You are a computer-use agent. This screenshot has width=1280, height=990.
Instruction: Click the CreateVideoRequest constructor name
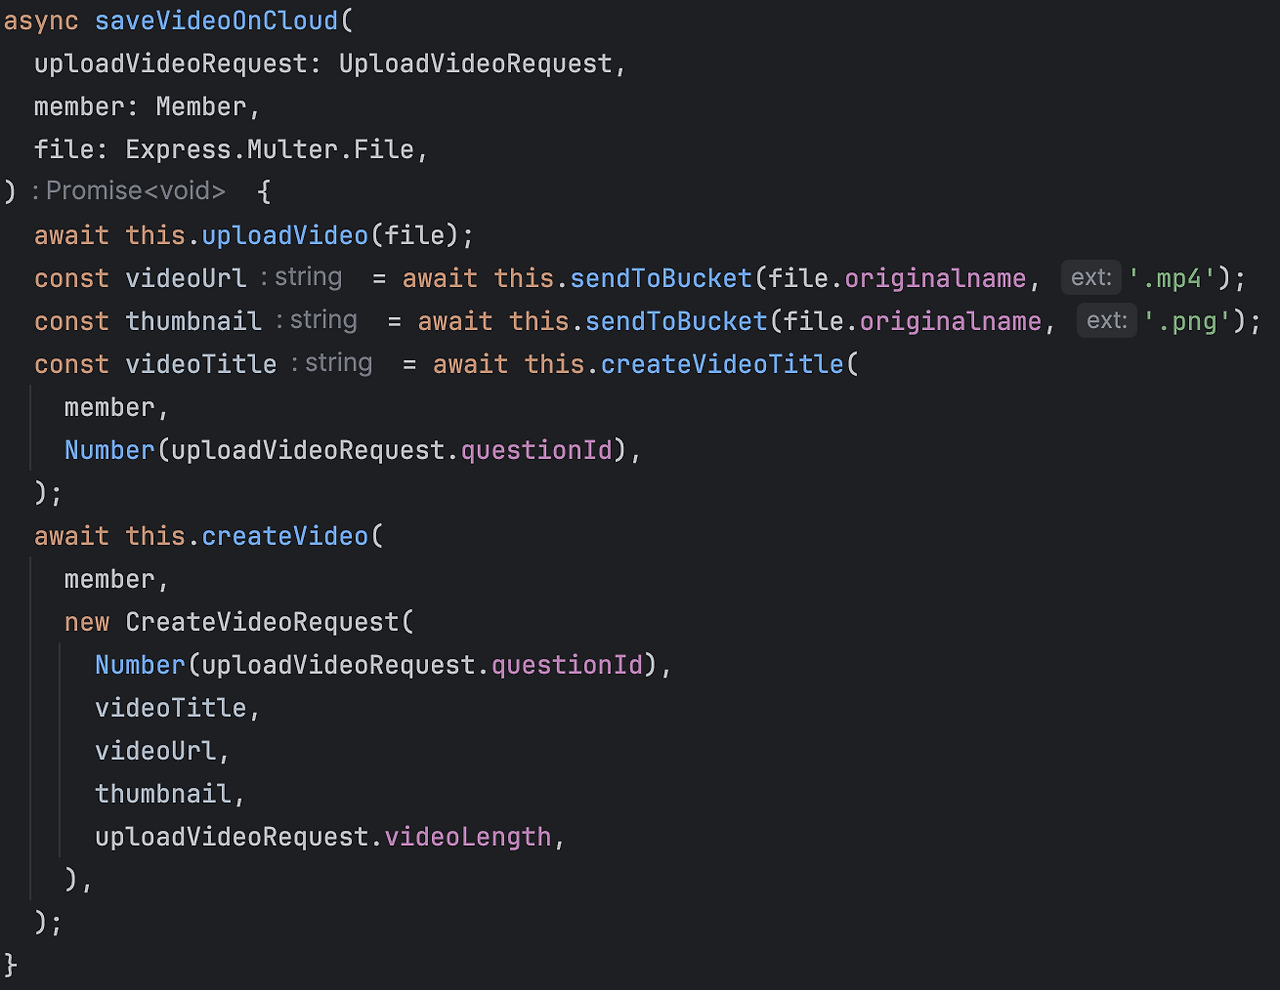click(262, 623)
